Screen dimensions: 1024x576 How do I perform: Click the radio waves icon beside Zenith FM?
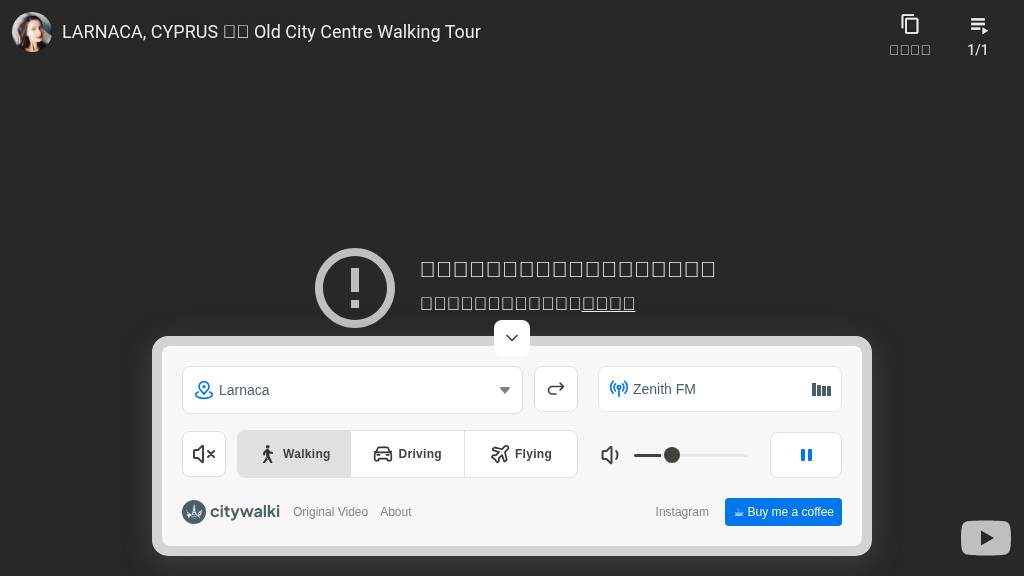coord(619,389)
